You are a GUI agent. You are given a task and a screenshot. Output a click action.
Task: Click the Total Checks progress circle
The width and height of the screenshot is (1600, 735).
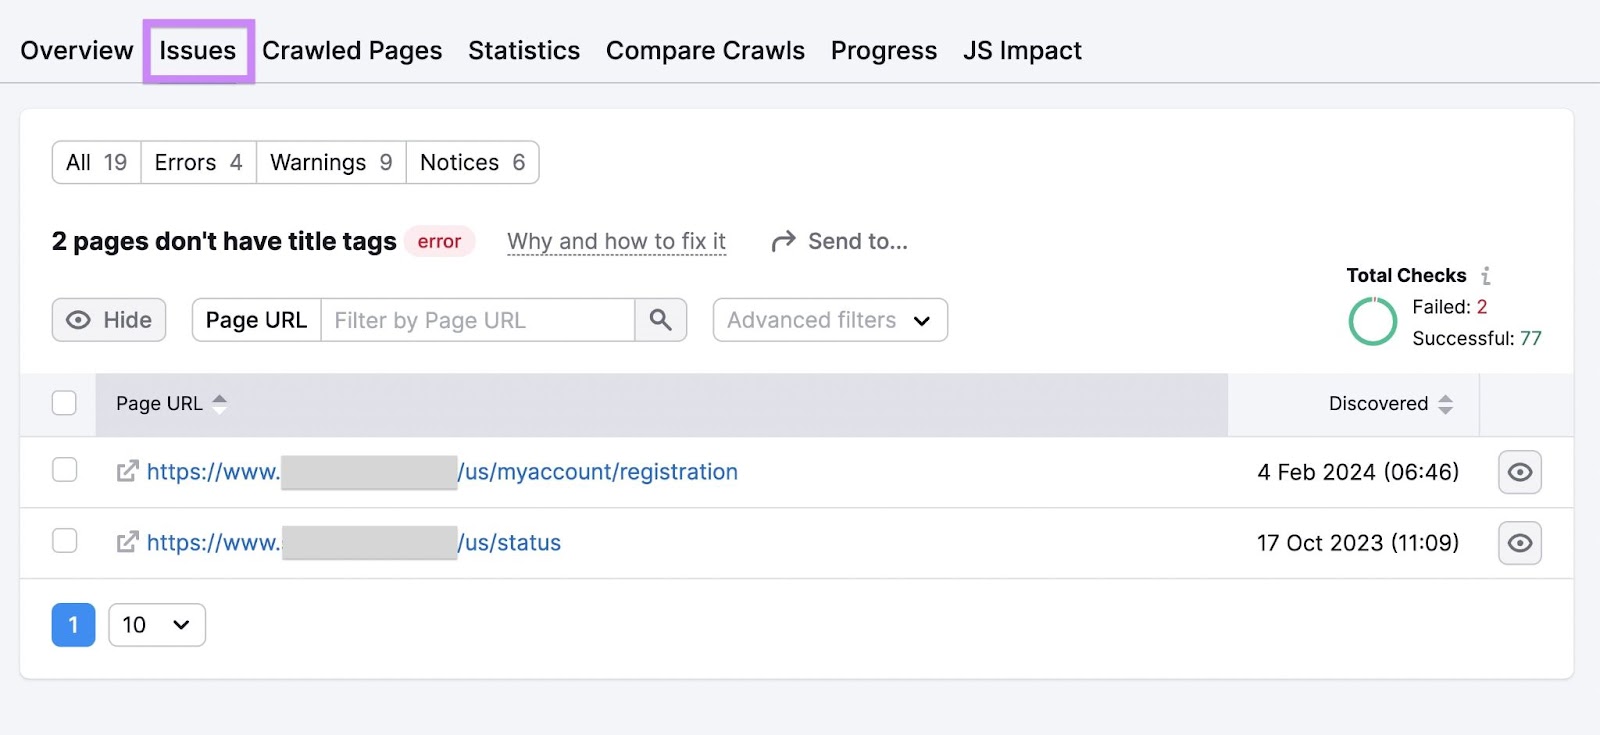tap(1372, 322)
